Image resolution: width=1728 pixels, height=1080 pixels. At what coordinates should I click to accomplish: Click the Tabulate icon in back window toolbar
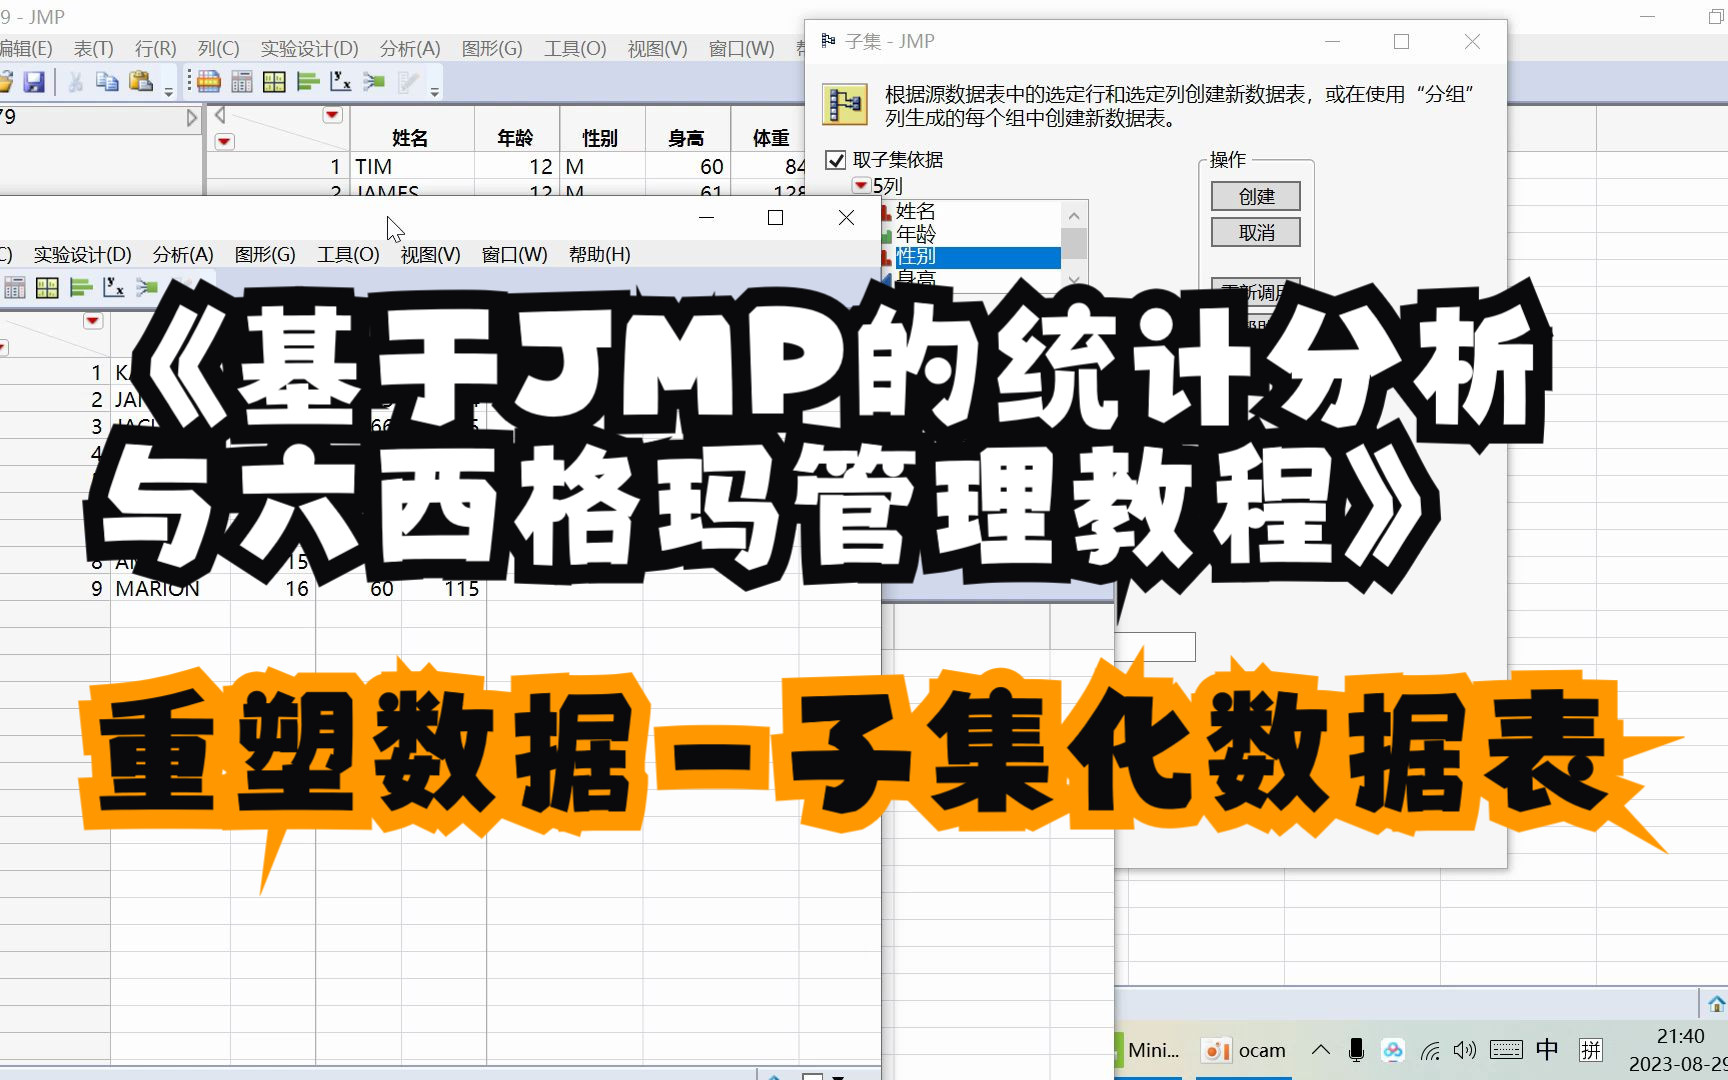(x=242, y=82)
